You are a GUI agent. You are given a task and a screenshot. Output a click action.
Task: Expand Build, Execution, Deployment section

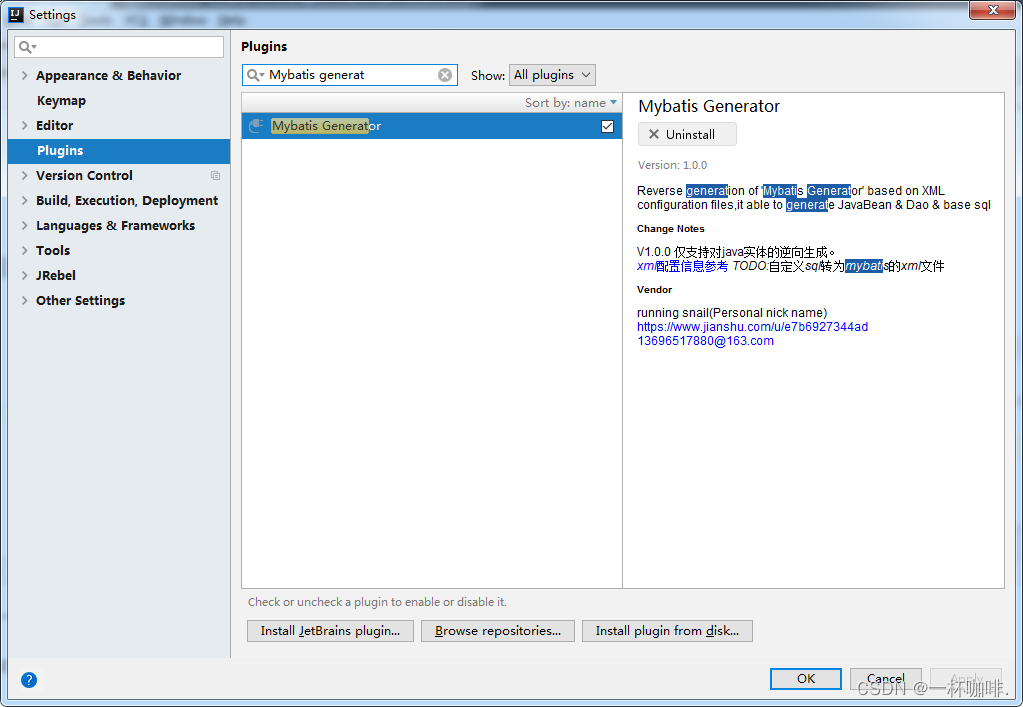25,200
